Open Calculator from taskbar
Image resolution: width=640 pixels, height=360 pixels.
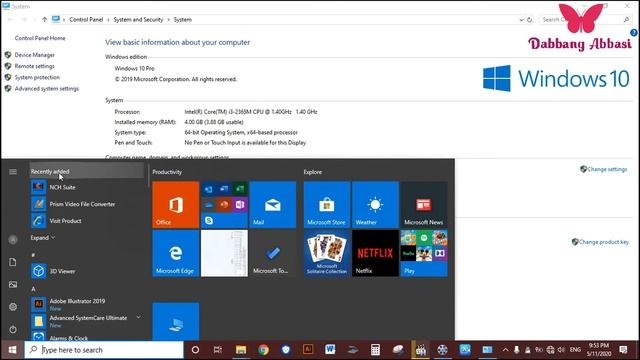point(375,350)
